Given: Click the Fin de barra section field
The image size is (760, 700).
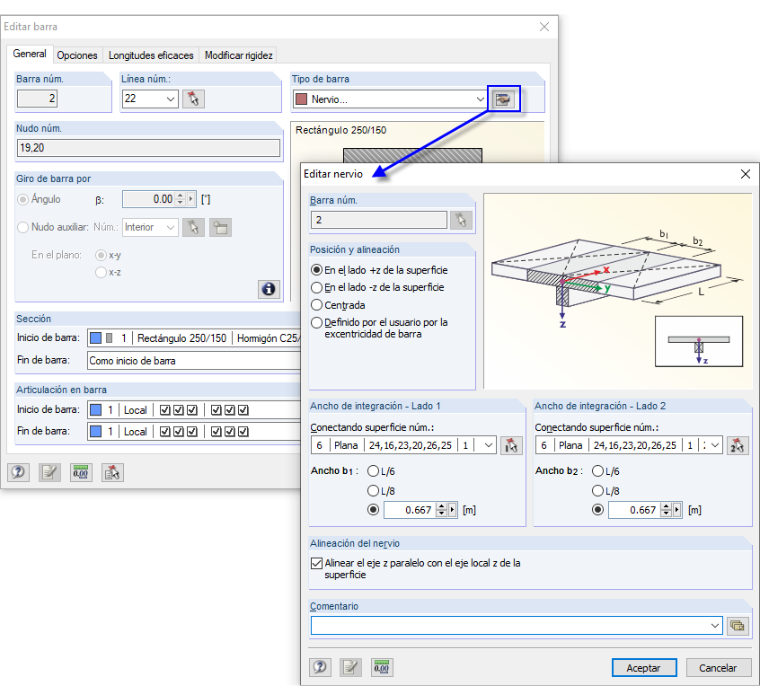Looking at the screenshot, I should [194, 361].
